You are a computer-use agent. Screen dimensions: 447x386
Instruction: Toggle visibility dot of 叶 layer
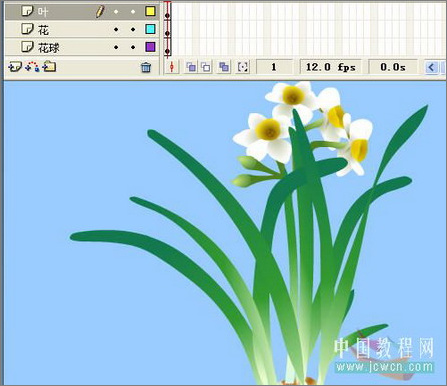click(x=116, y=12)
